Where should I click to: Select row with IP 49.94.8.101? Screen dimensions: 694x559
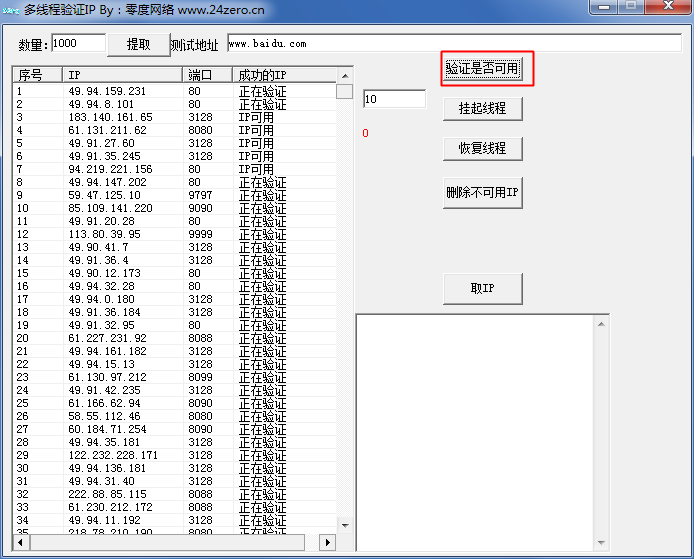pyautogui.click(x=174, y=104)
